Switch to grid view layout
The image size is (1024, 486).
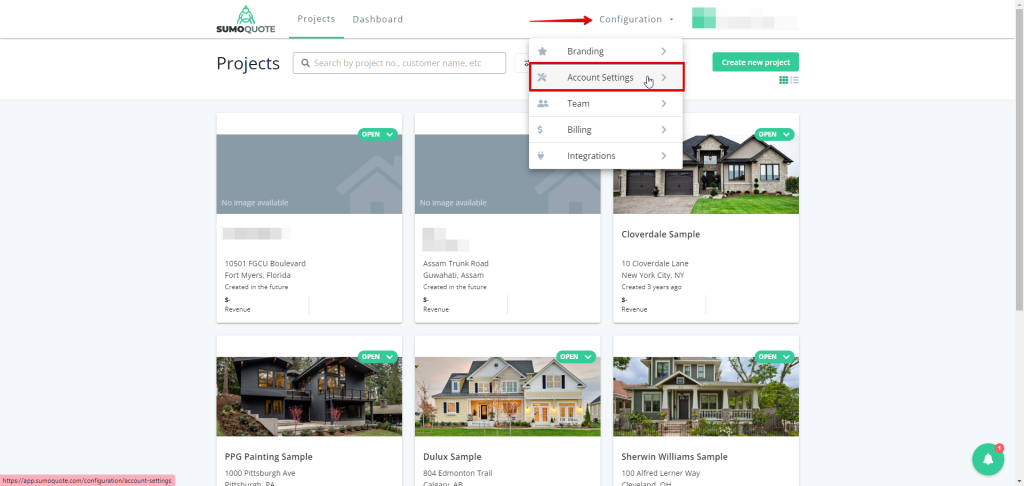click(783, 80)
